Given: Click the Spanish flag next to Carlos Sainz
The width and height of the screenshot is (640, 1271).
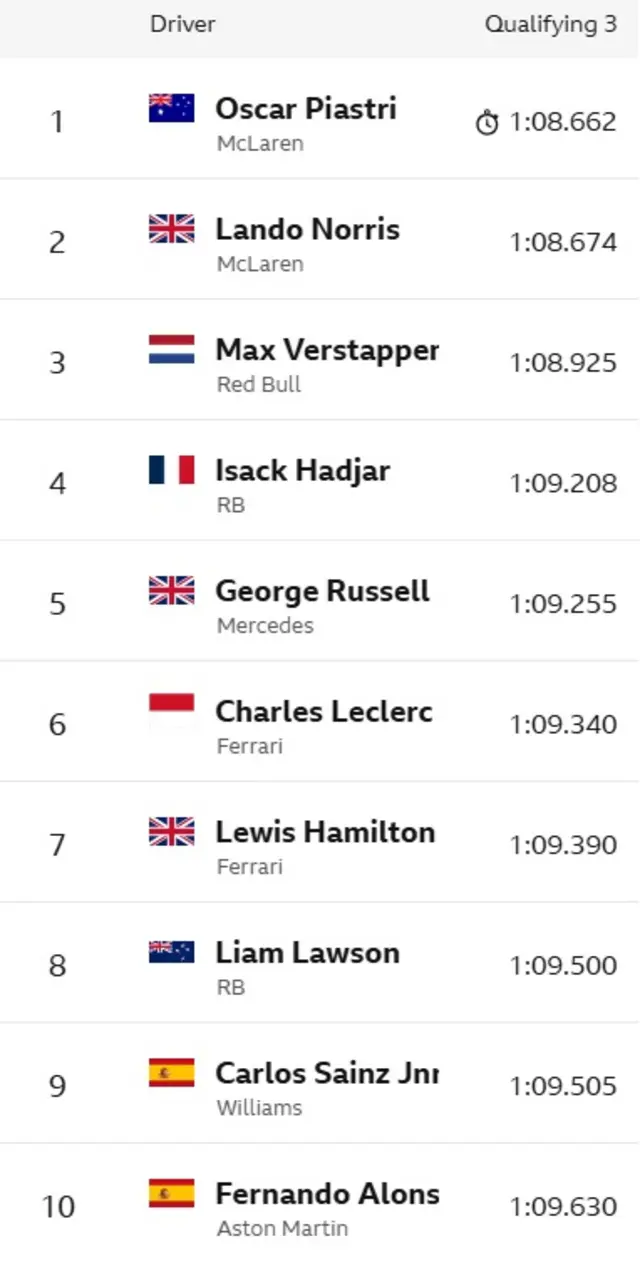Looking at the screenshot, I should pos(171,1073).
